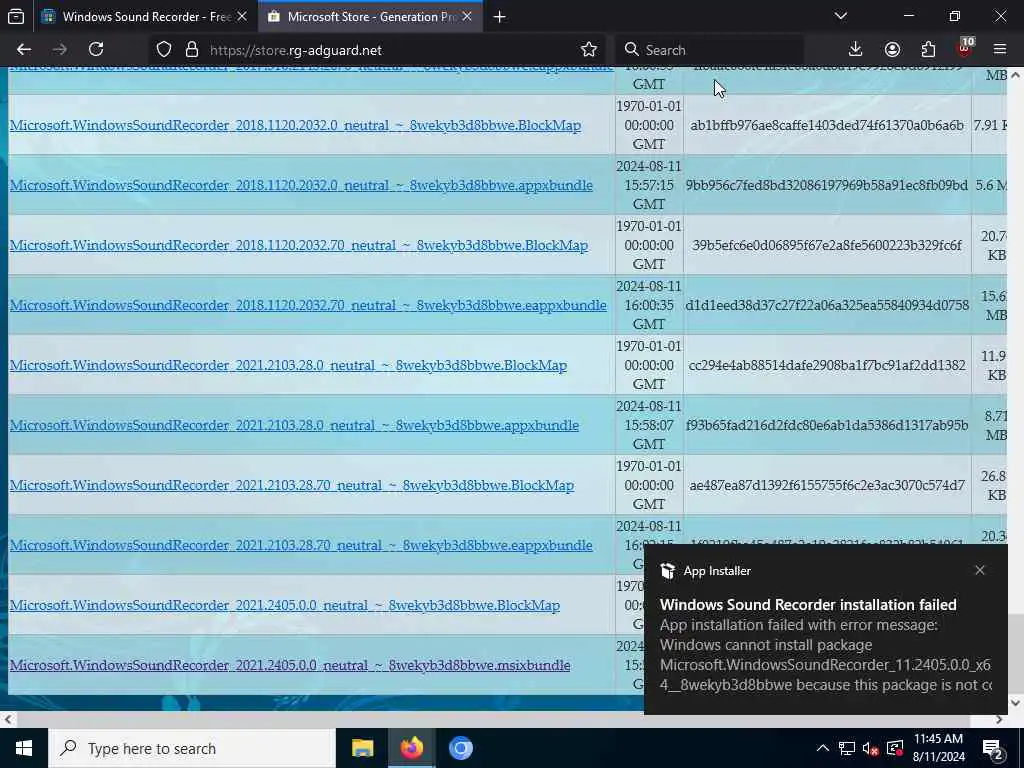Download 2021.2103.28.70 eappxbundle file
Viewport: 1024px width, 768px height.
(301, 546)
